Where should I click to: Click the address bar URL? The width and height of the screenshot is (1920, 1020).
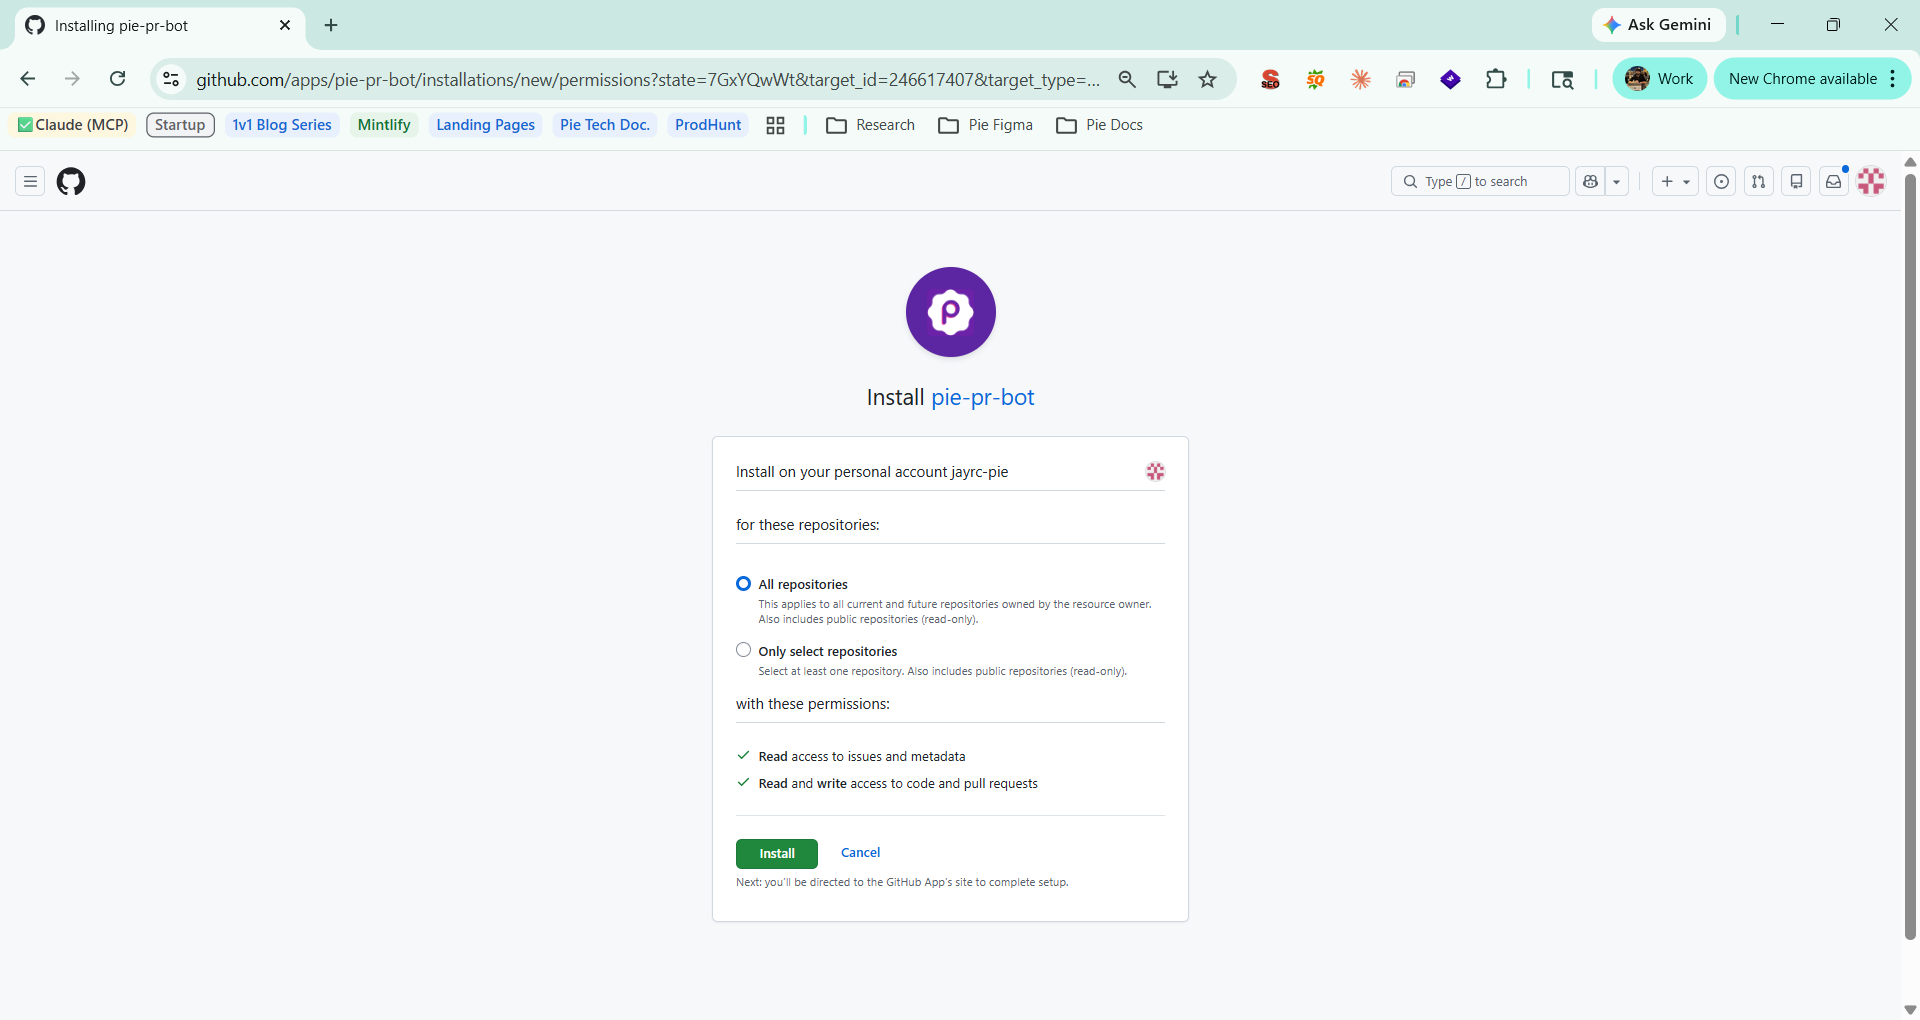click(648, 79)
